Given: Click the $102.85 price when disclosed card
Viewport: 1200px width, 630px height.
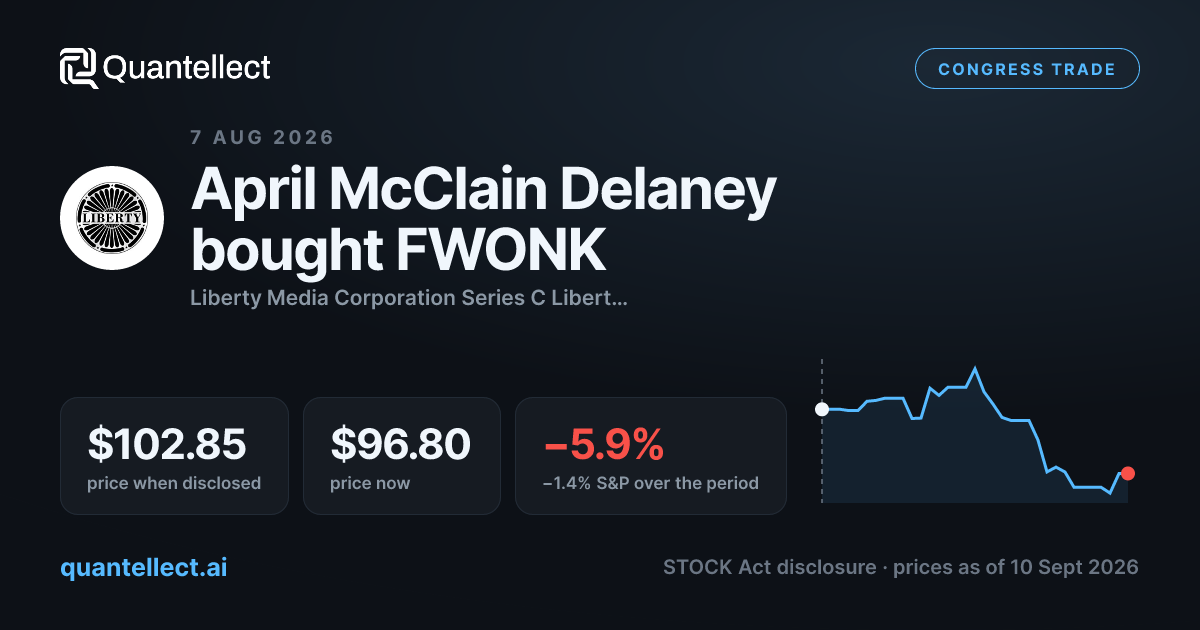Looking at the screenshot, I should (x=174, y=456).
